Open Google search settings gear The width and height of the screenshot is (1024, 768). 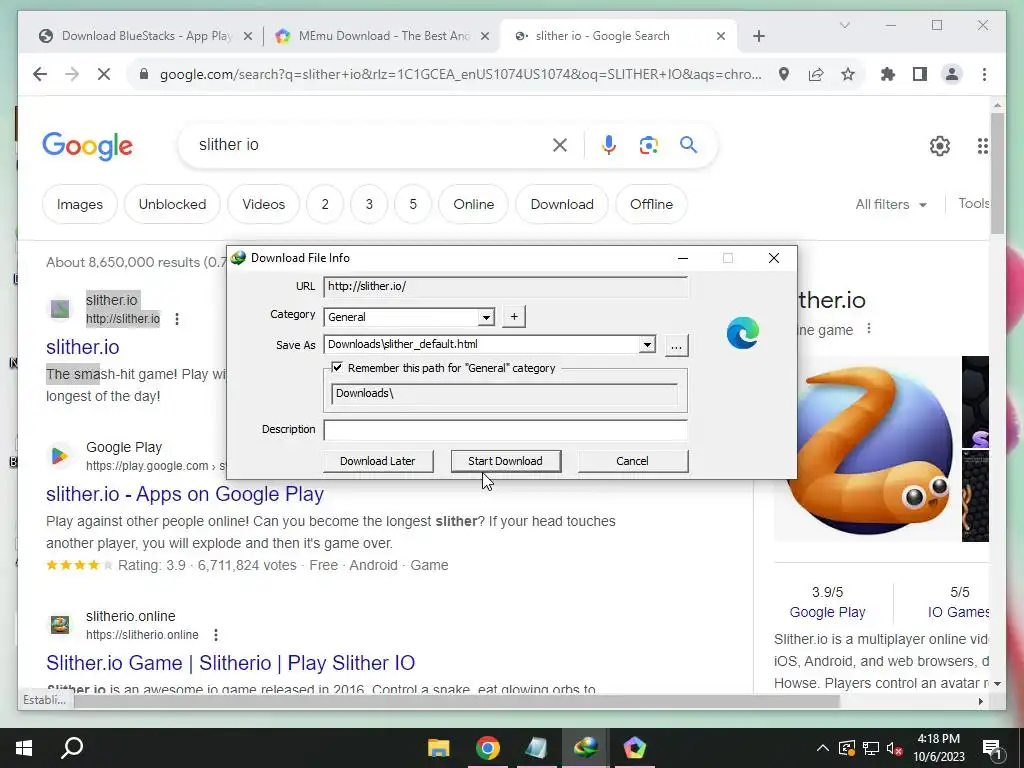[940, 146]
